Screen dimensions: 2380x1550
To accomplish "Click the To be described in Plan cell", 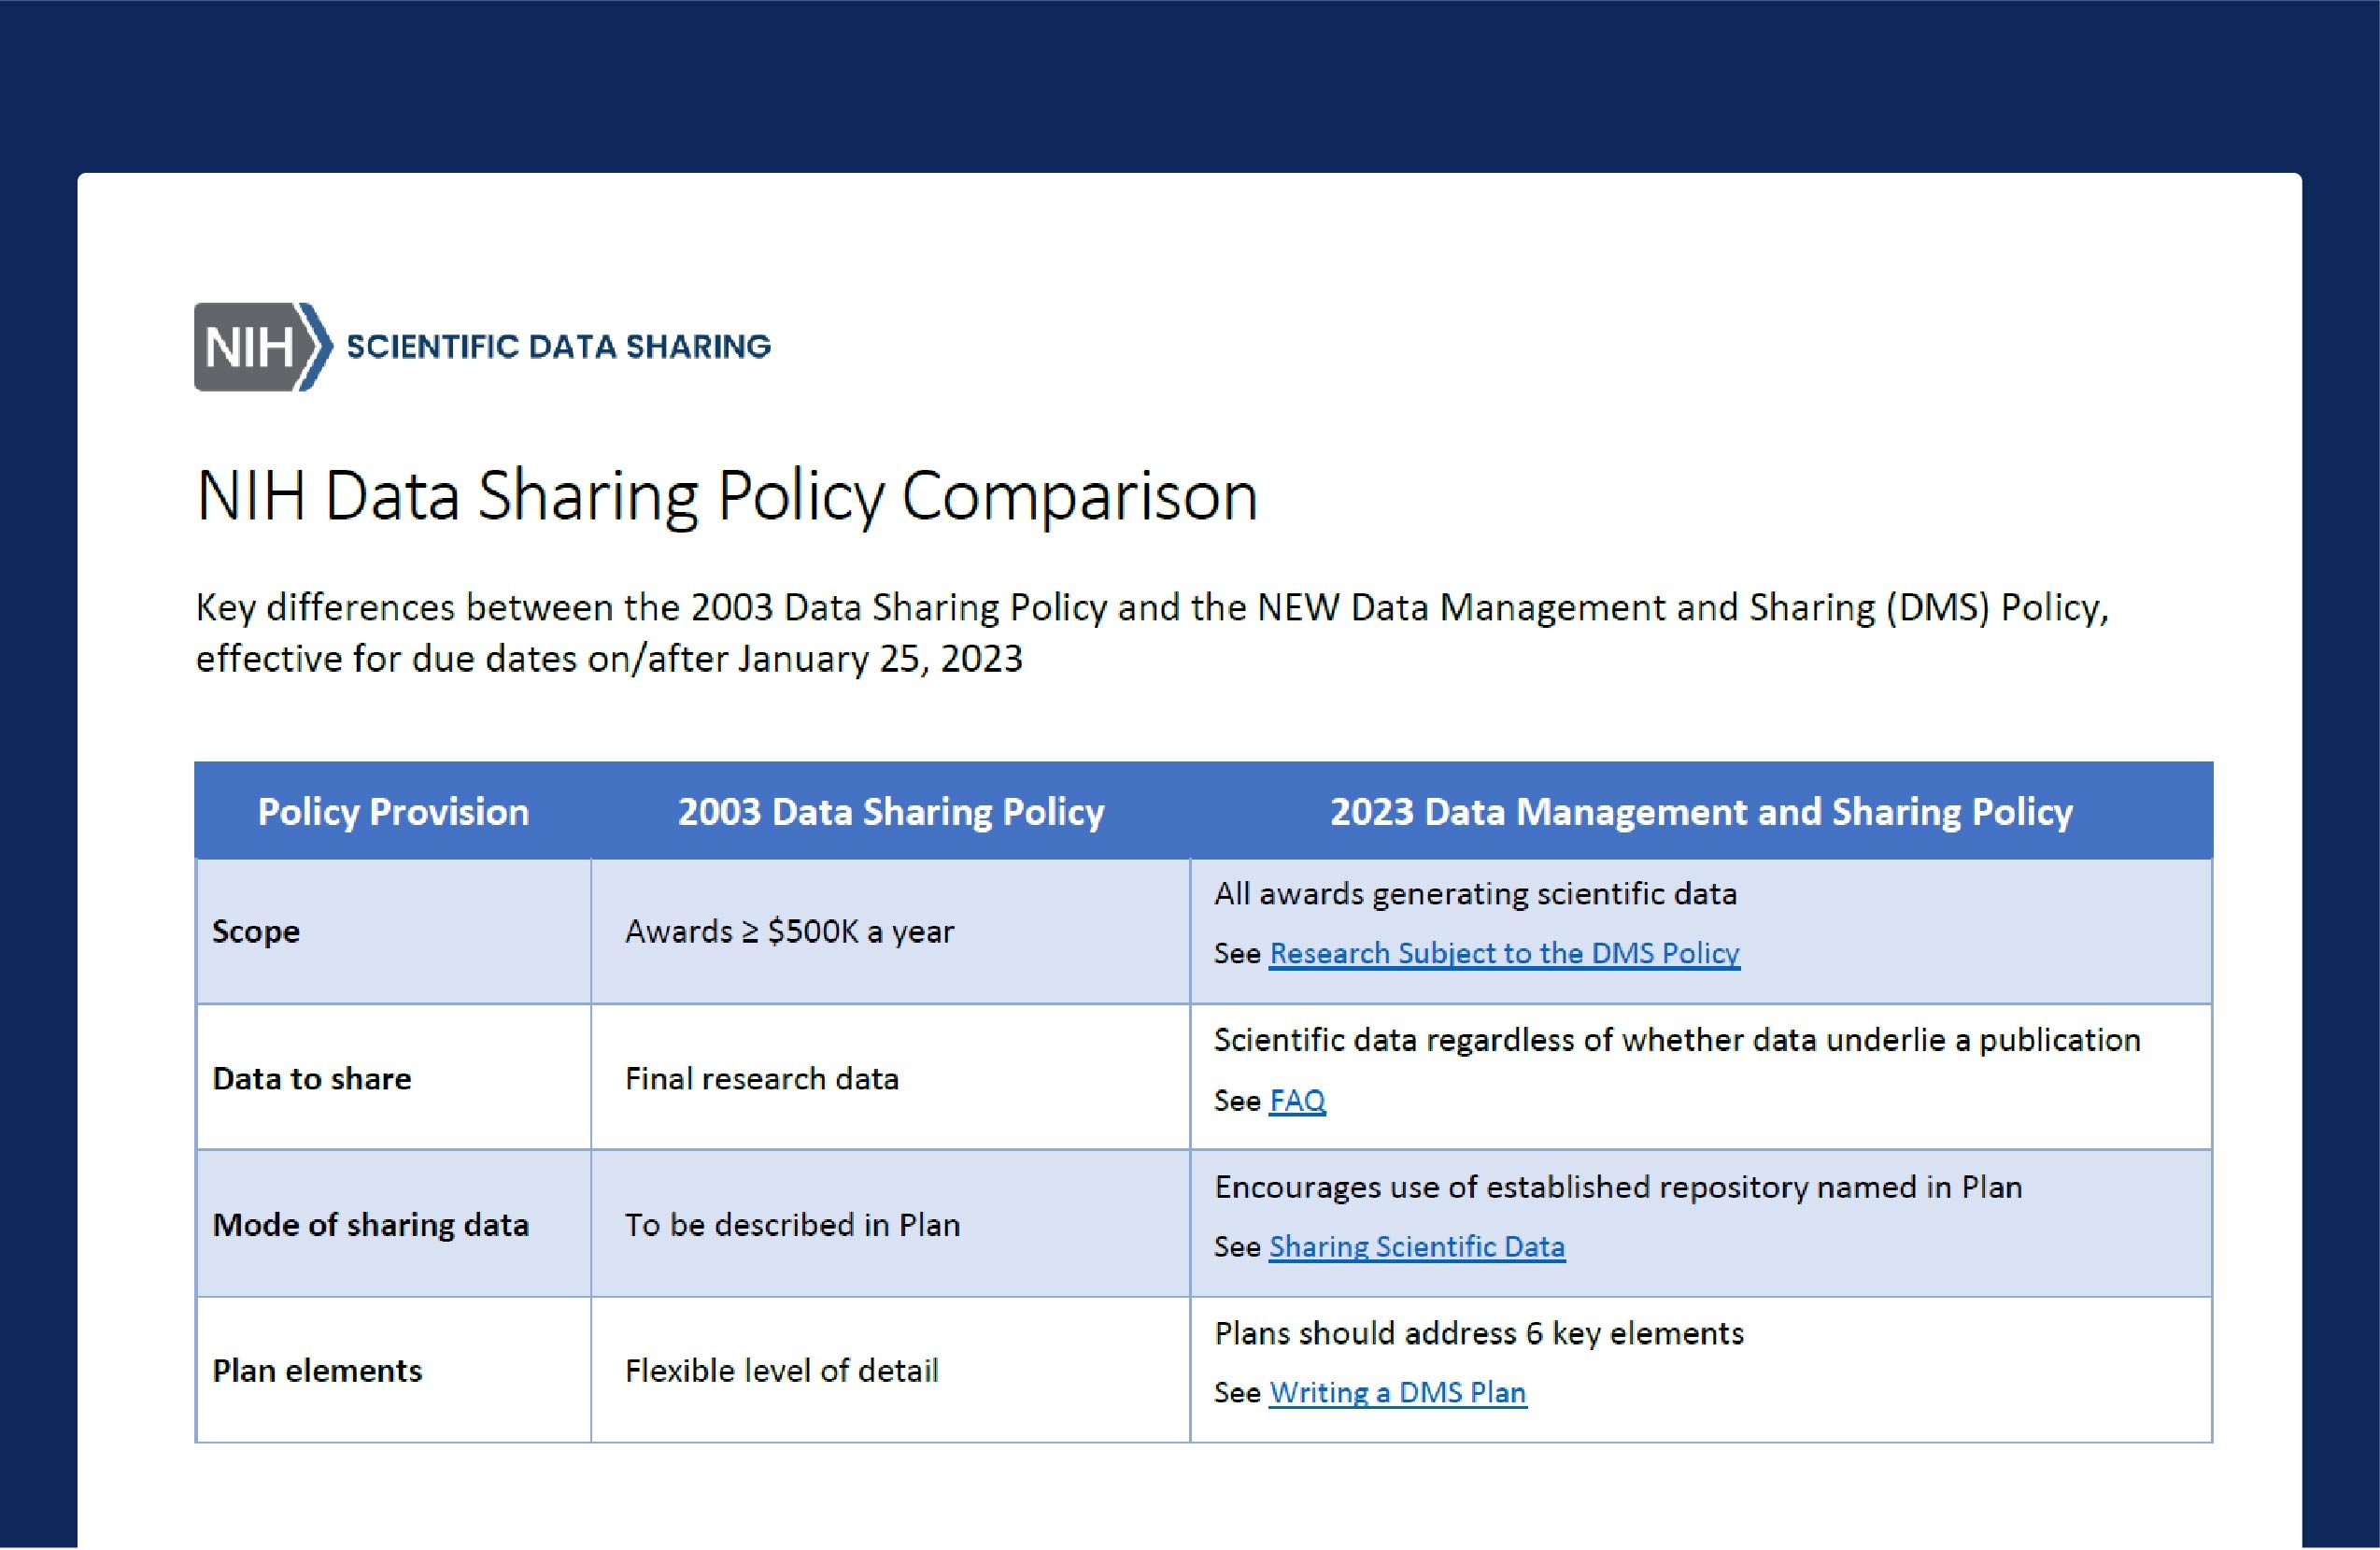I will pyautogui.click(x=792, y=1225).
